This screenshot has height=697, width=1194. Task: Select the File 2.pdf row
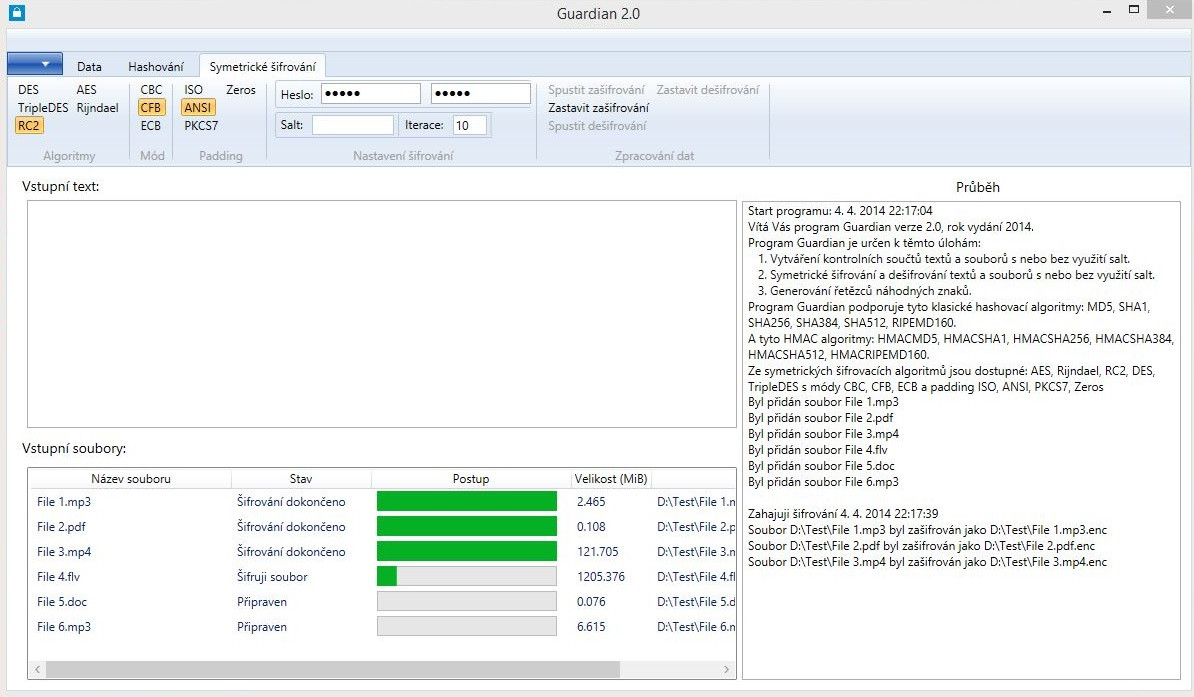coord(382,526)
